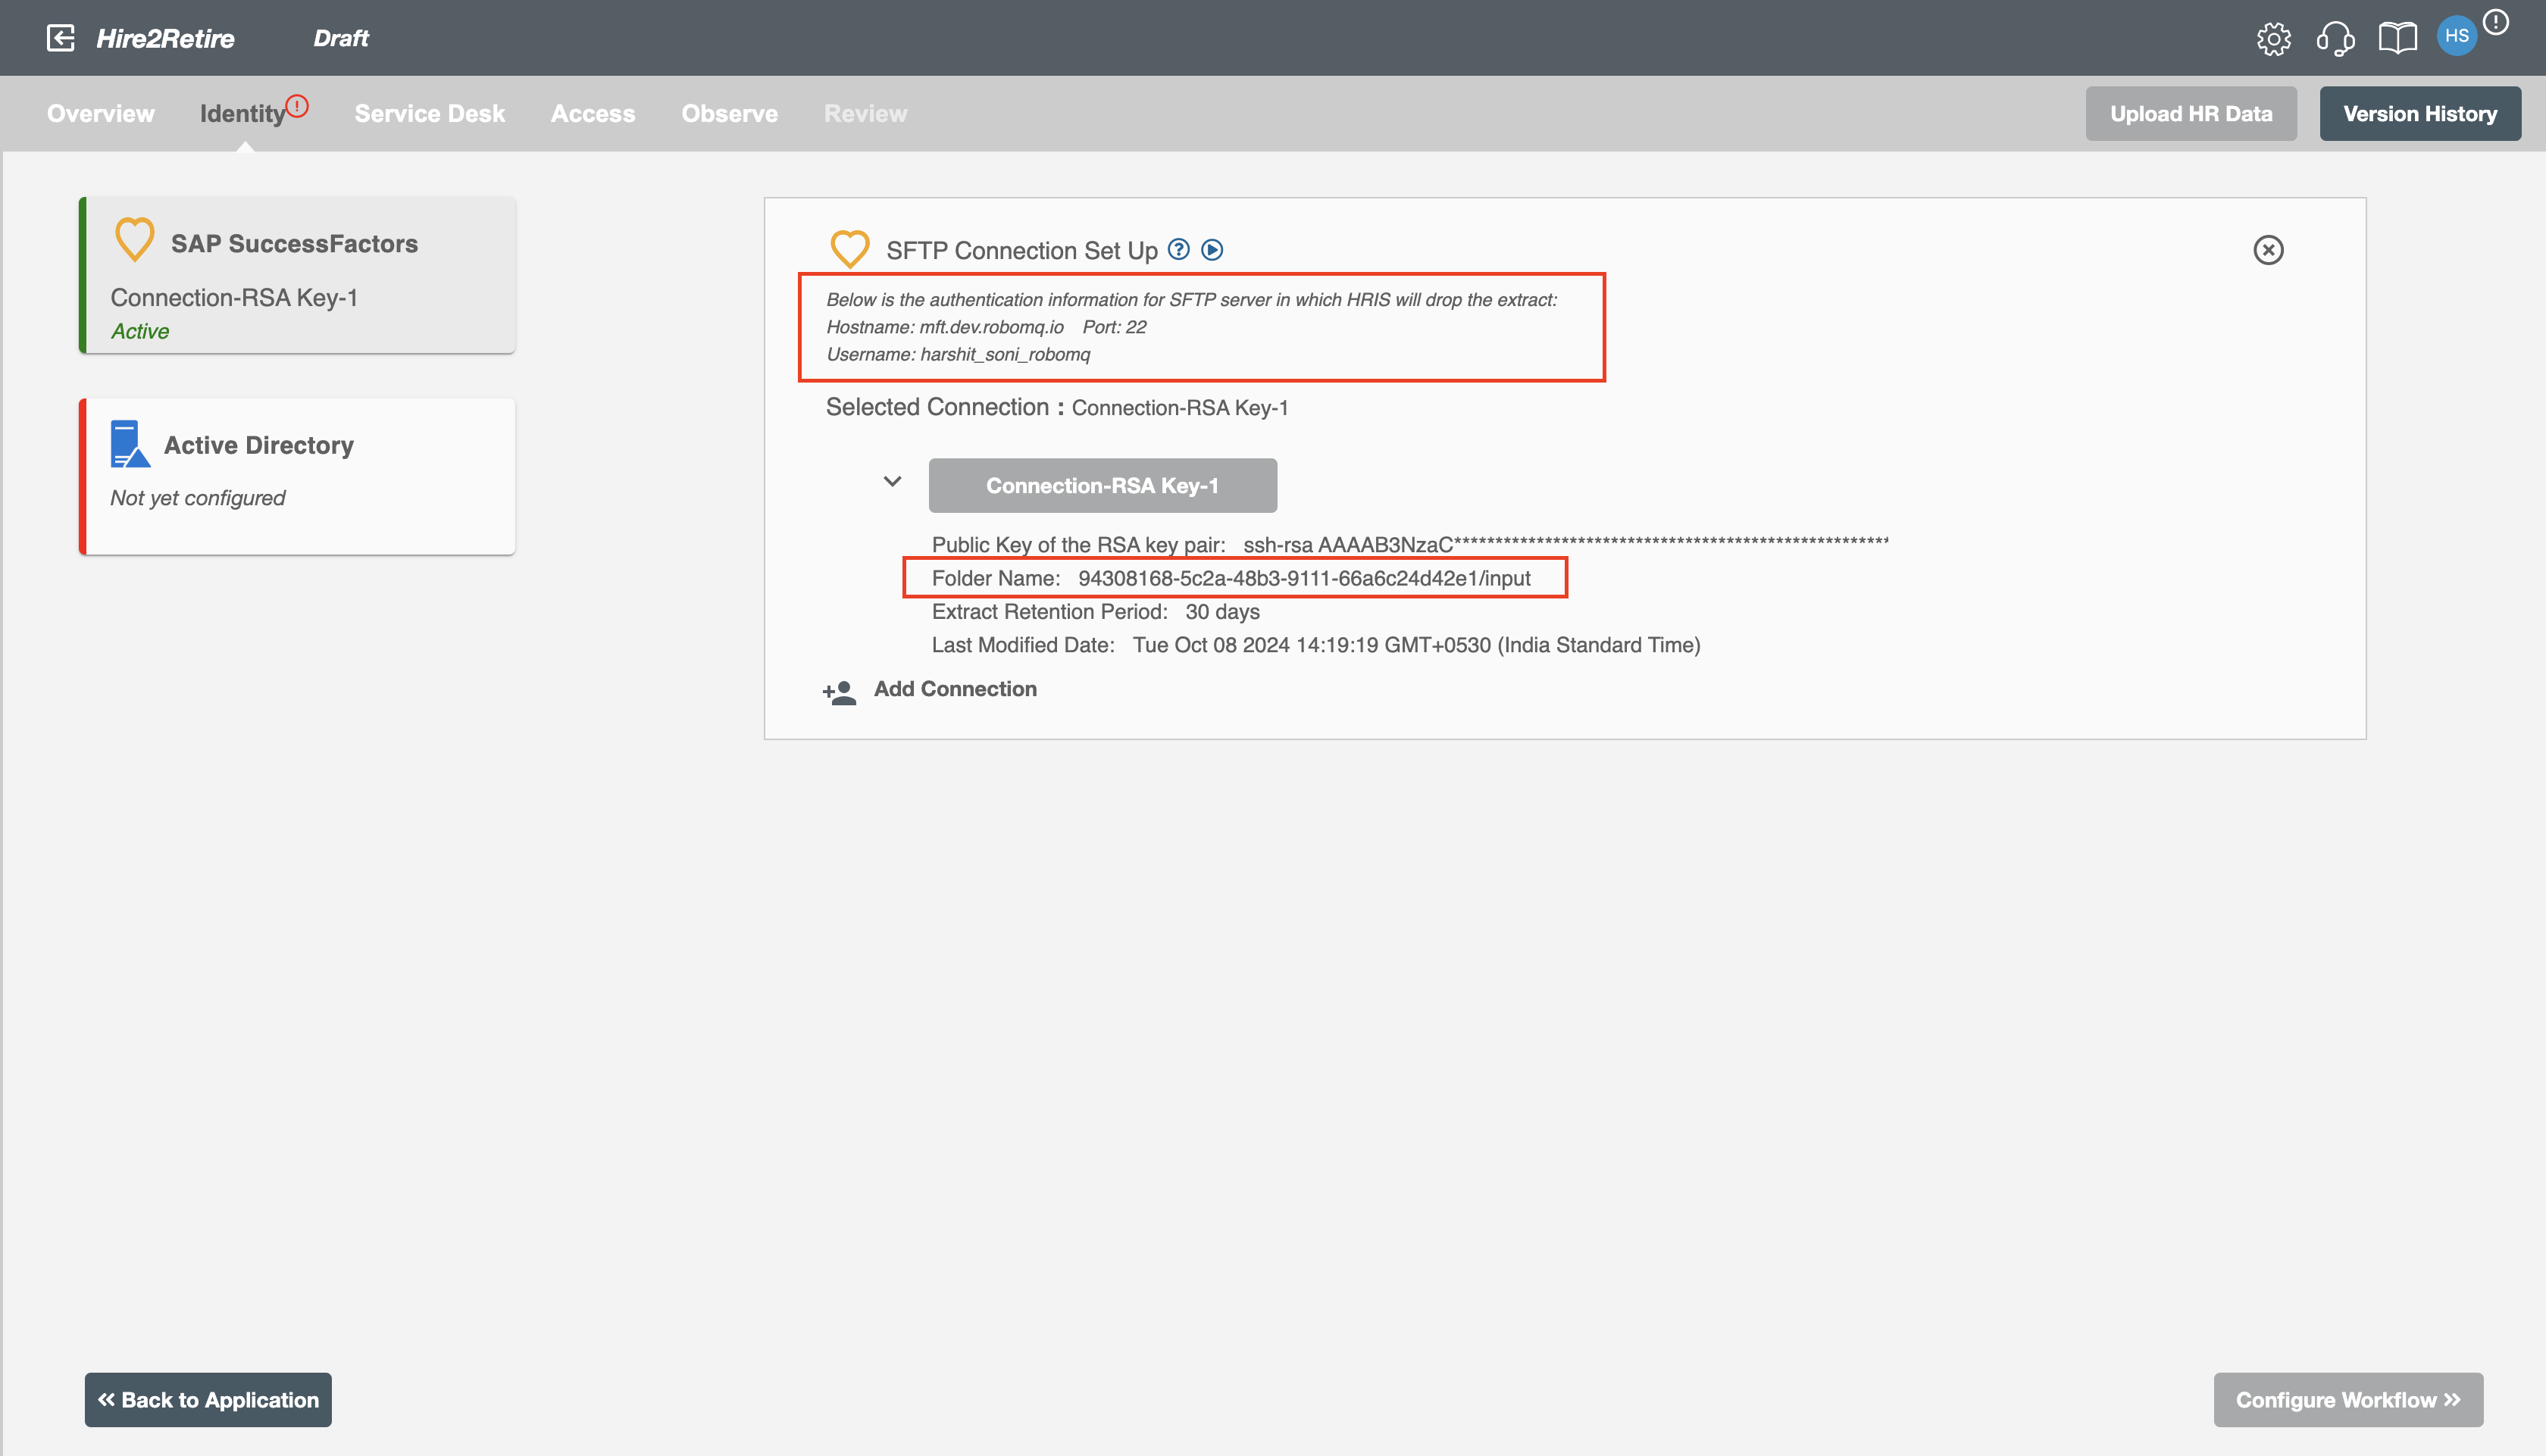Screen dimensions: 2546x1456
Task: Select the Identity tab
Action: click(243, 112)
